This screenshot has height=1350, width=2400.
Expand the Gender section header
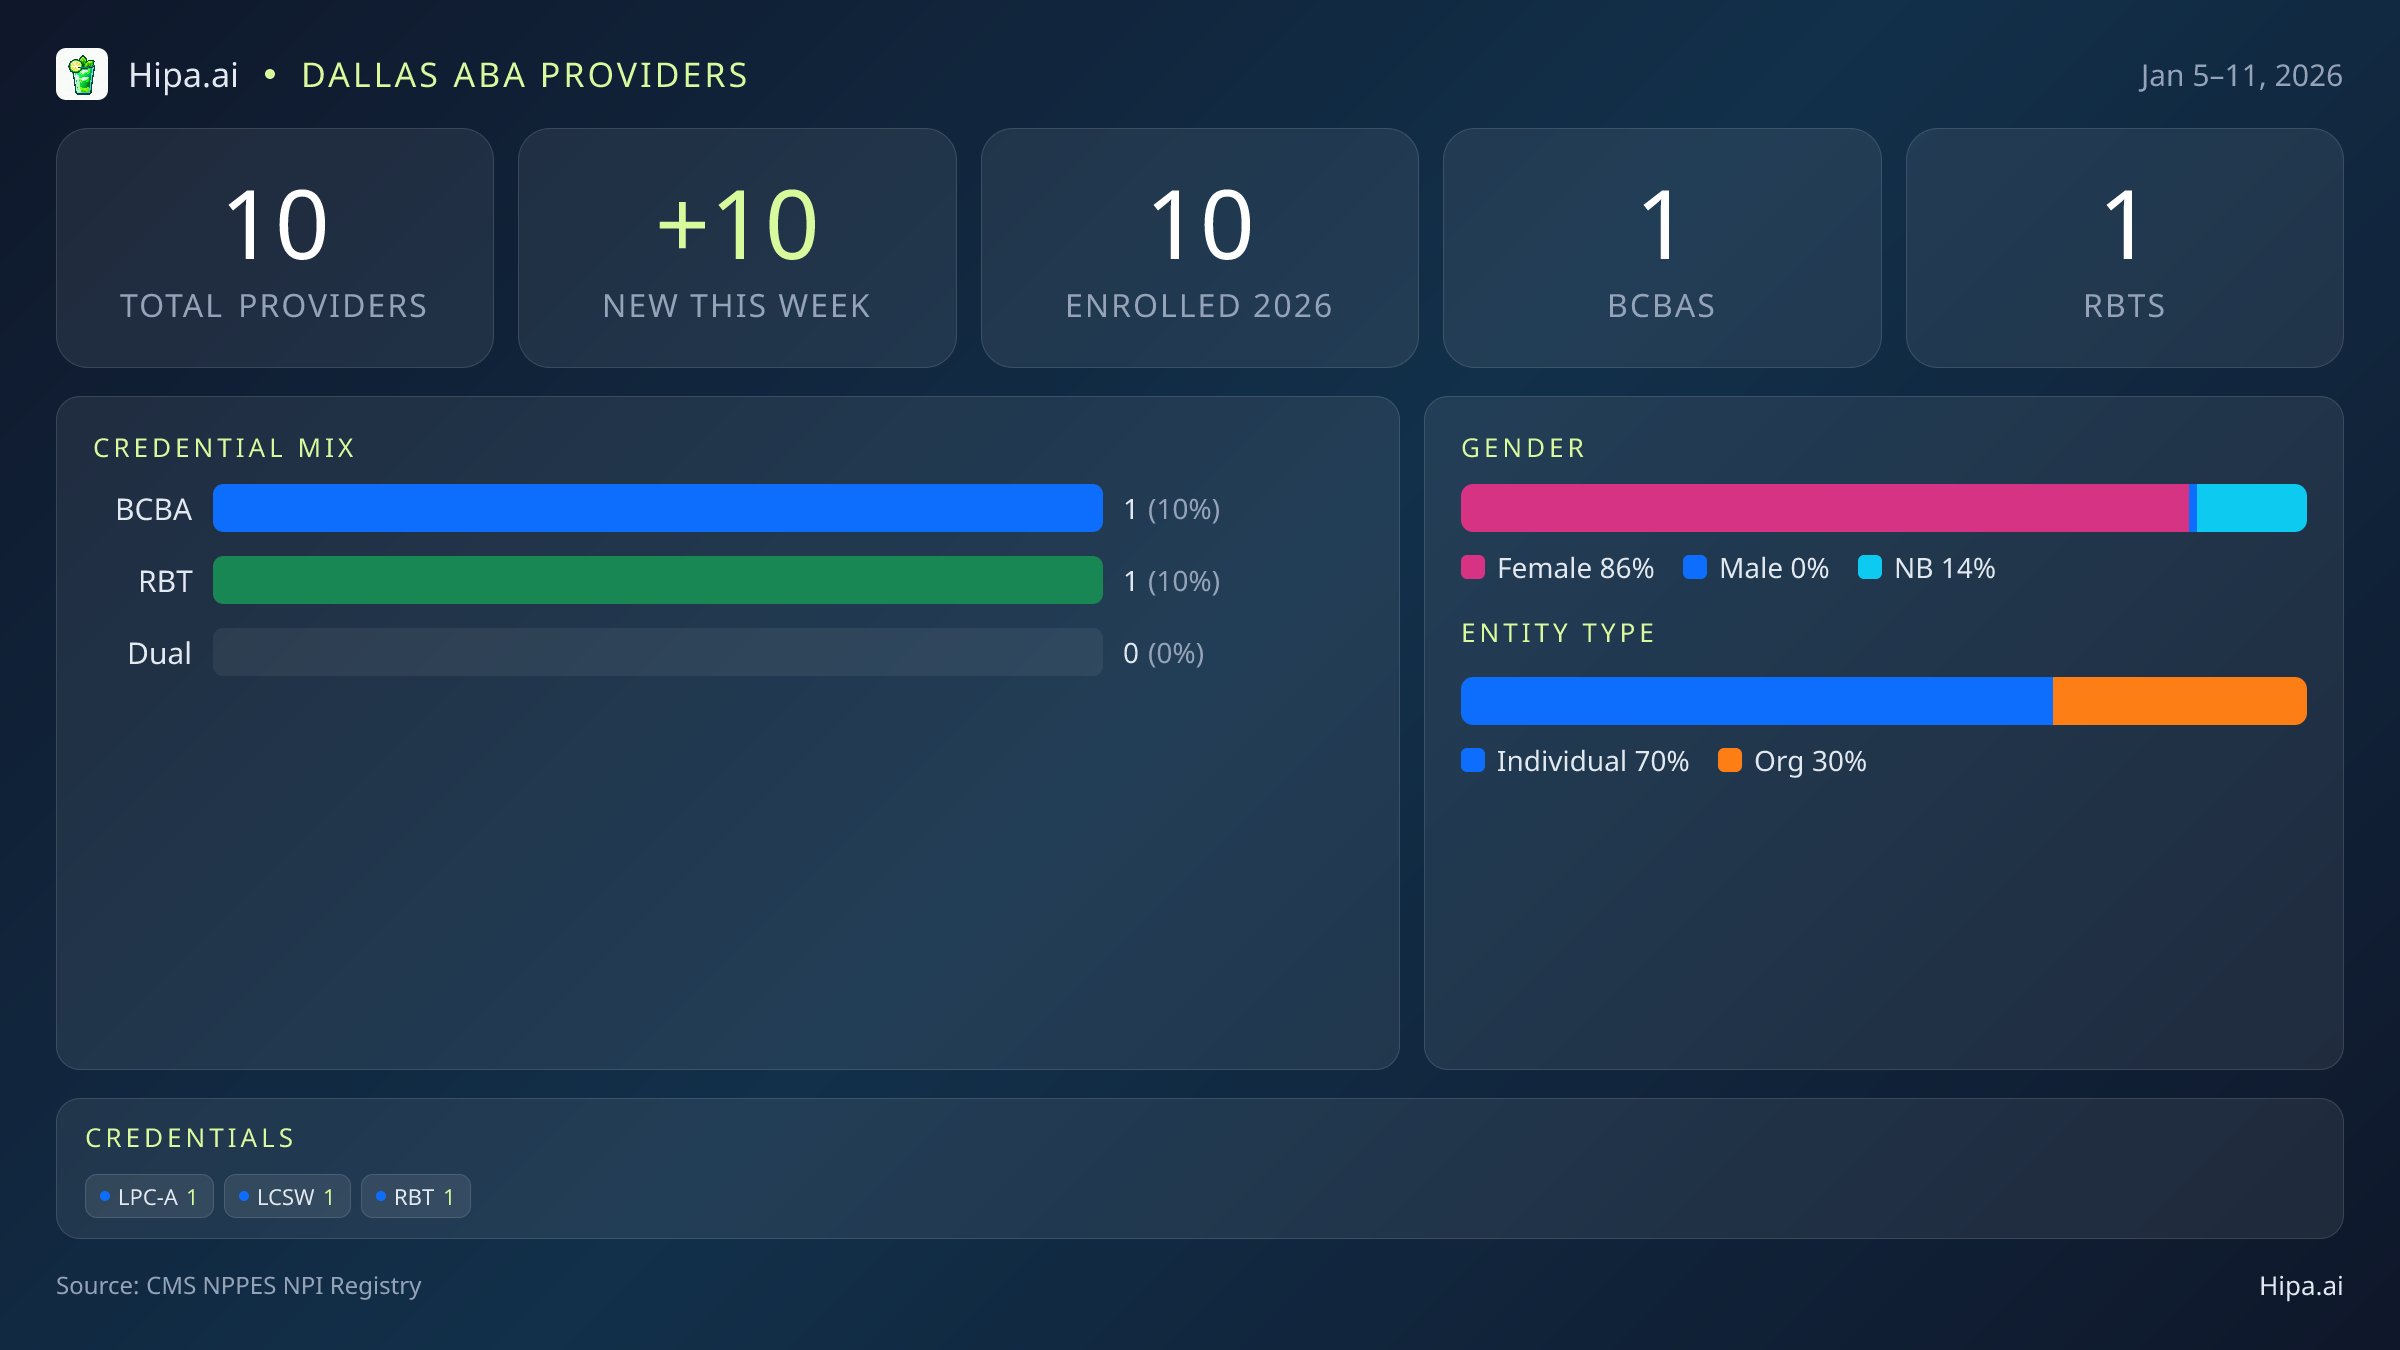tap(1523, 447)
